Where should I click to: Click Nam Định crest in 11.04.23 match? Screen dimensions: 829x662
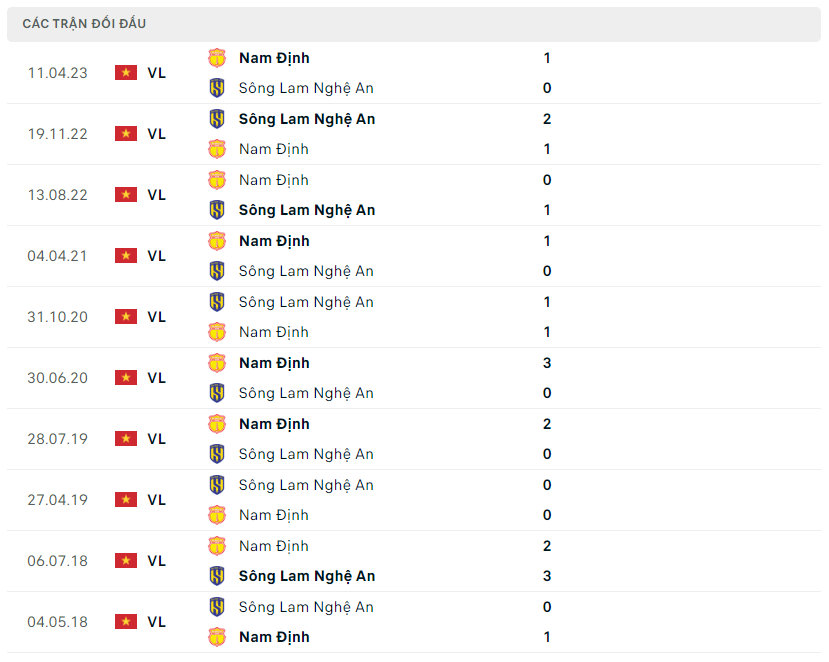point(217,58)
